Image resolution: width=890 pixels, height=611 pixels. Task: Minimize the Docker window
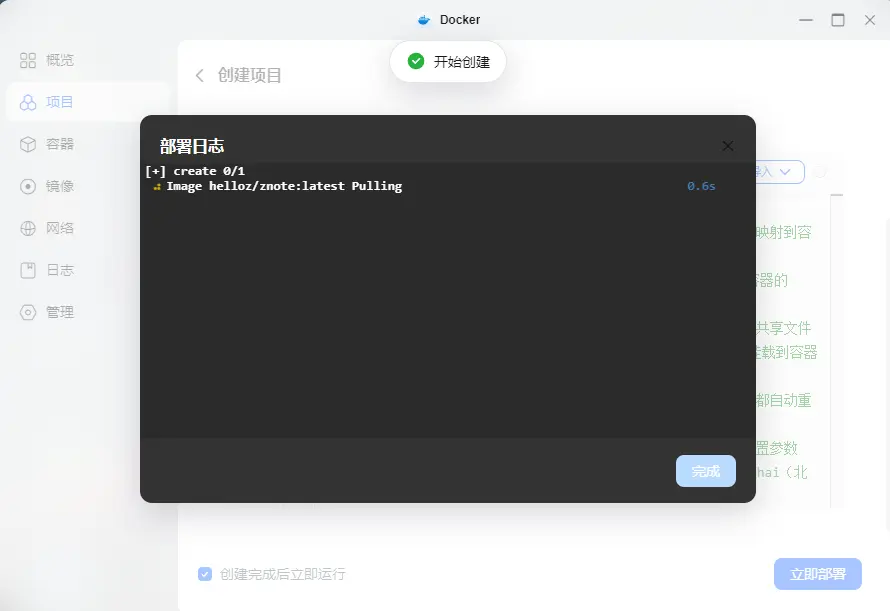click(x=805, y=20)
